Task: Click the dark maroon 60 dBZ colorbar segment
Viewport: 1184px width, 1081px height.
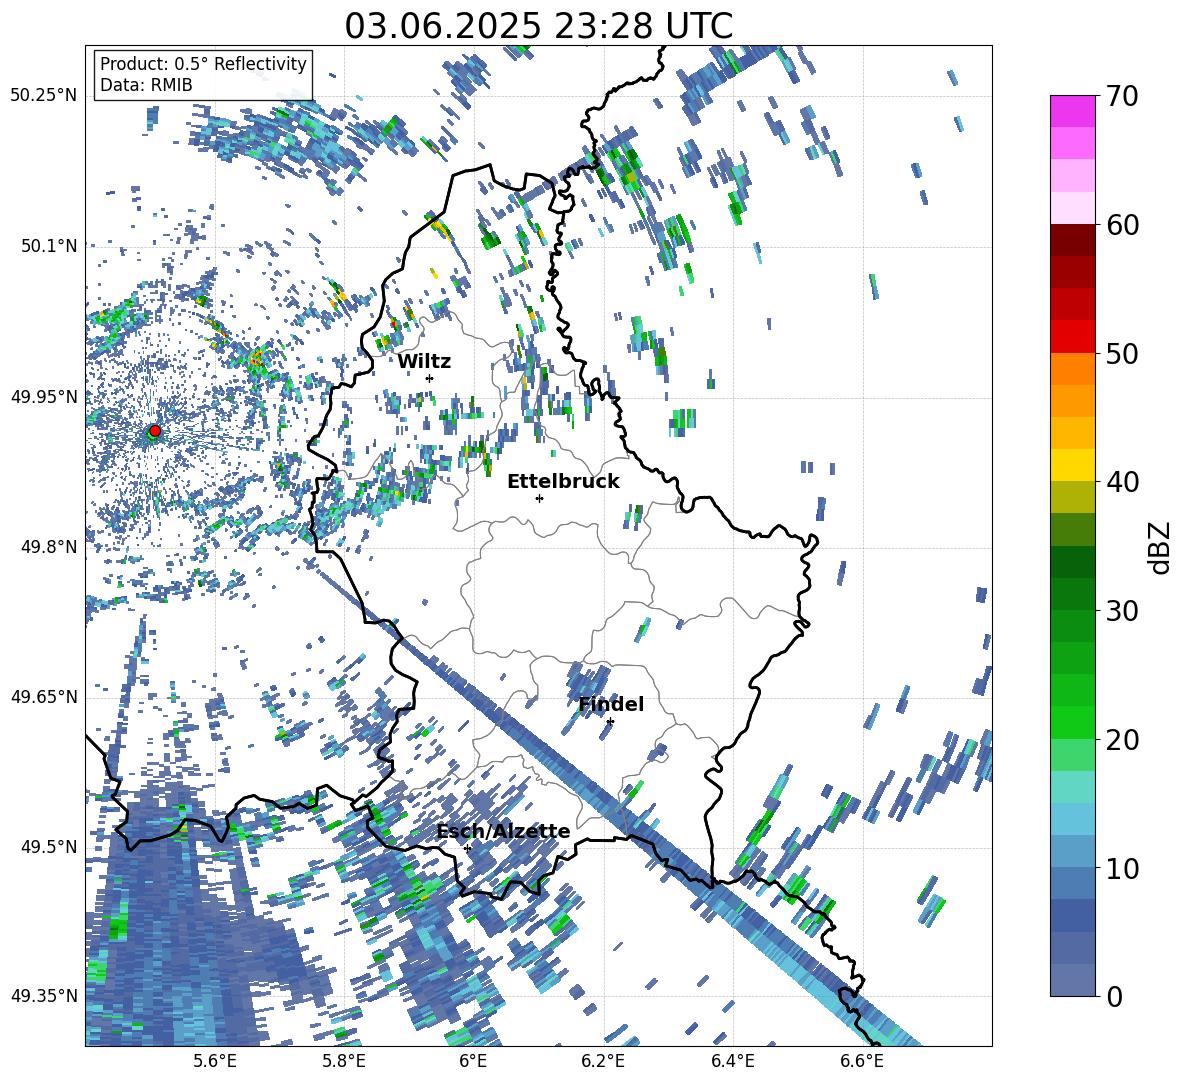Action: [1072, 240]
